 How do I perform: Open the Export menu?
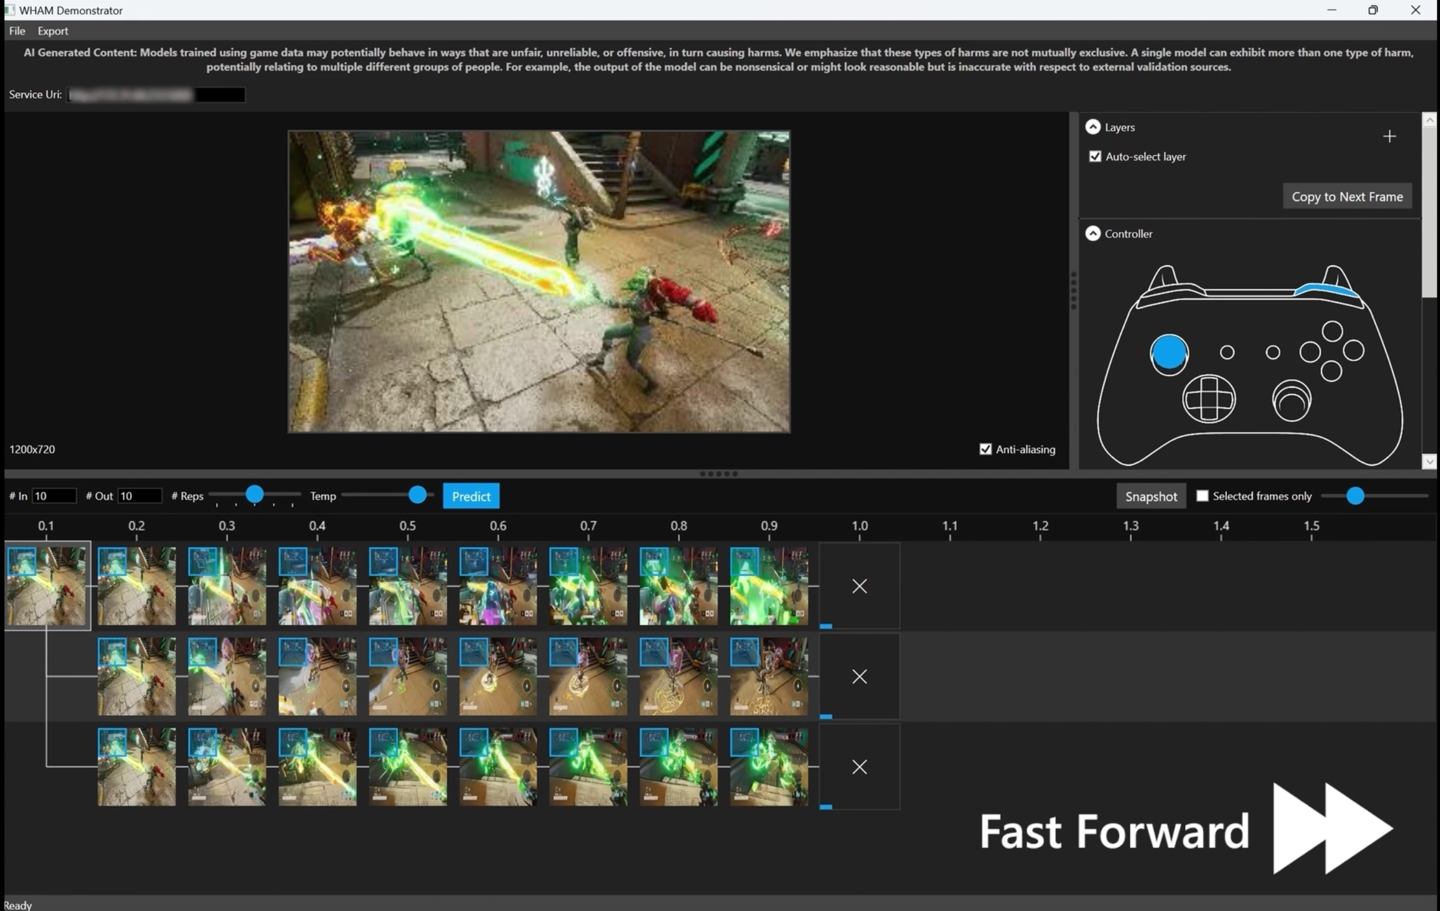[53, 31]
